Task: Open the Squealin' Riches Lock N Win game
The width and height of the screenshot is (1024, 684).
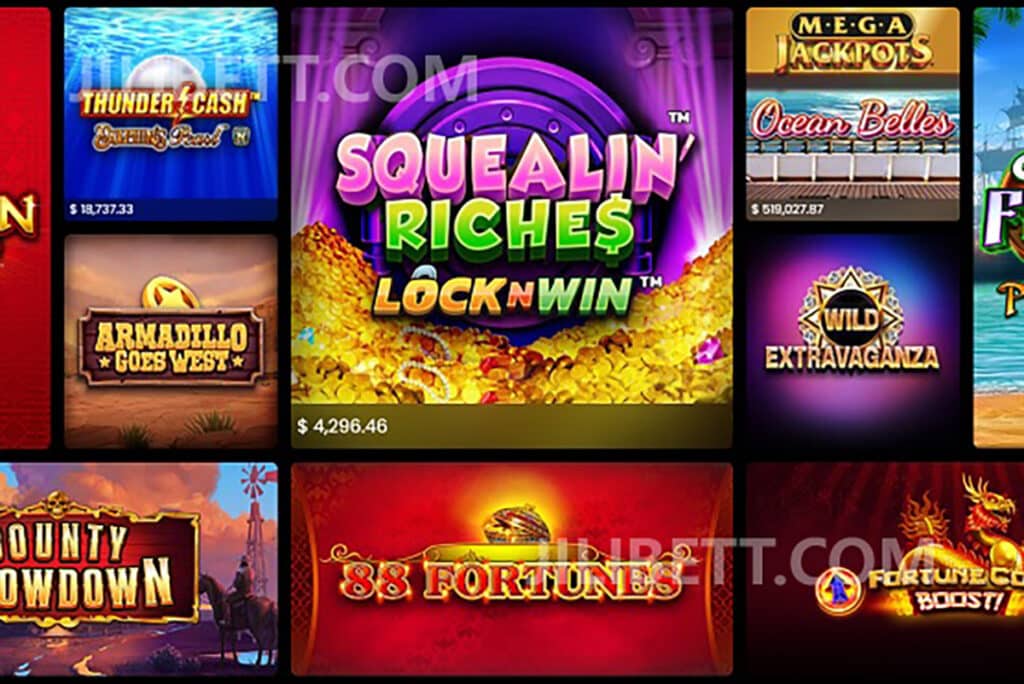Action: [x=511, y=228]
